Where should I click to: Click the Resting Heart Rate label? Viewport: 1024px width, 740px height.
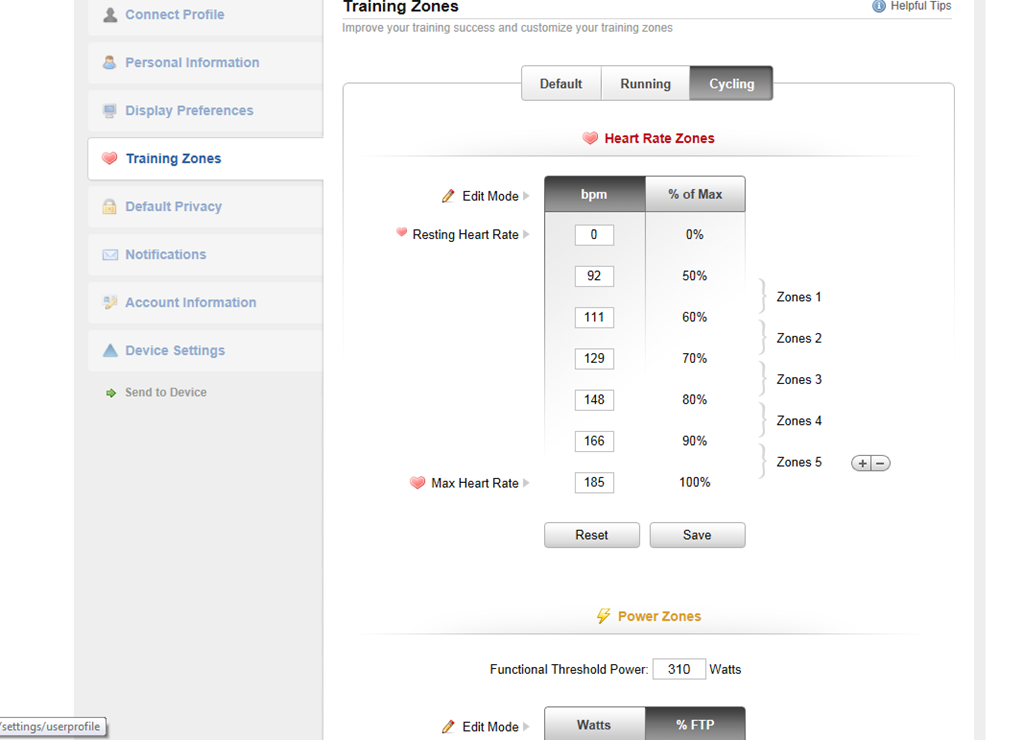466,234
